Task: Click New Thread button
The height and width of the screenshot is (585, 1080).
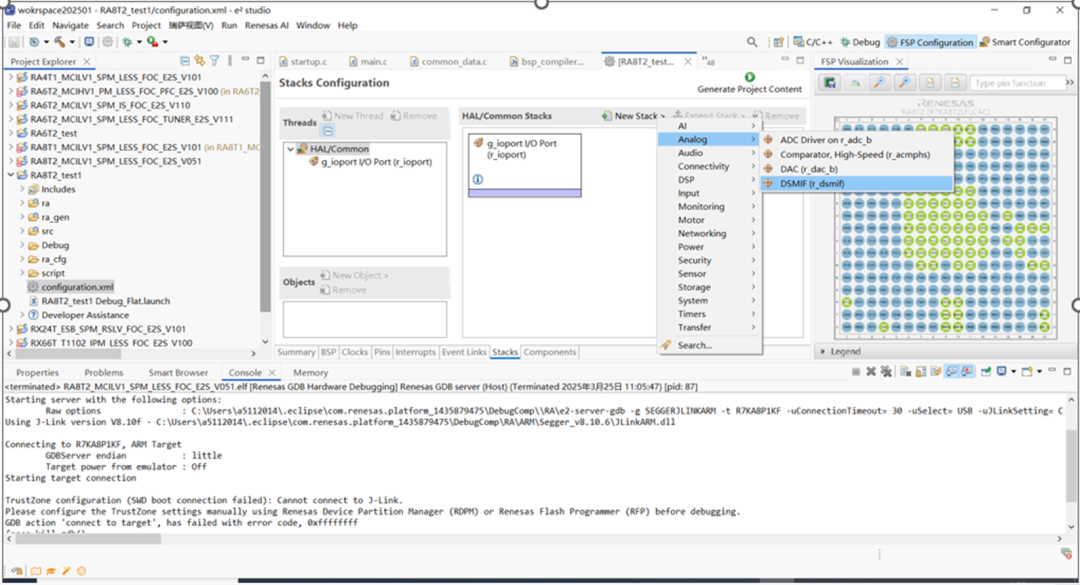Action: 352,116
